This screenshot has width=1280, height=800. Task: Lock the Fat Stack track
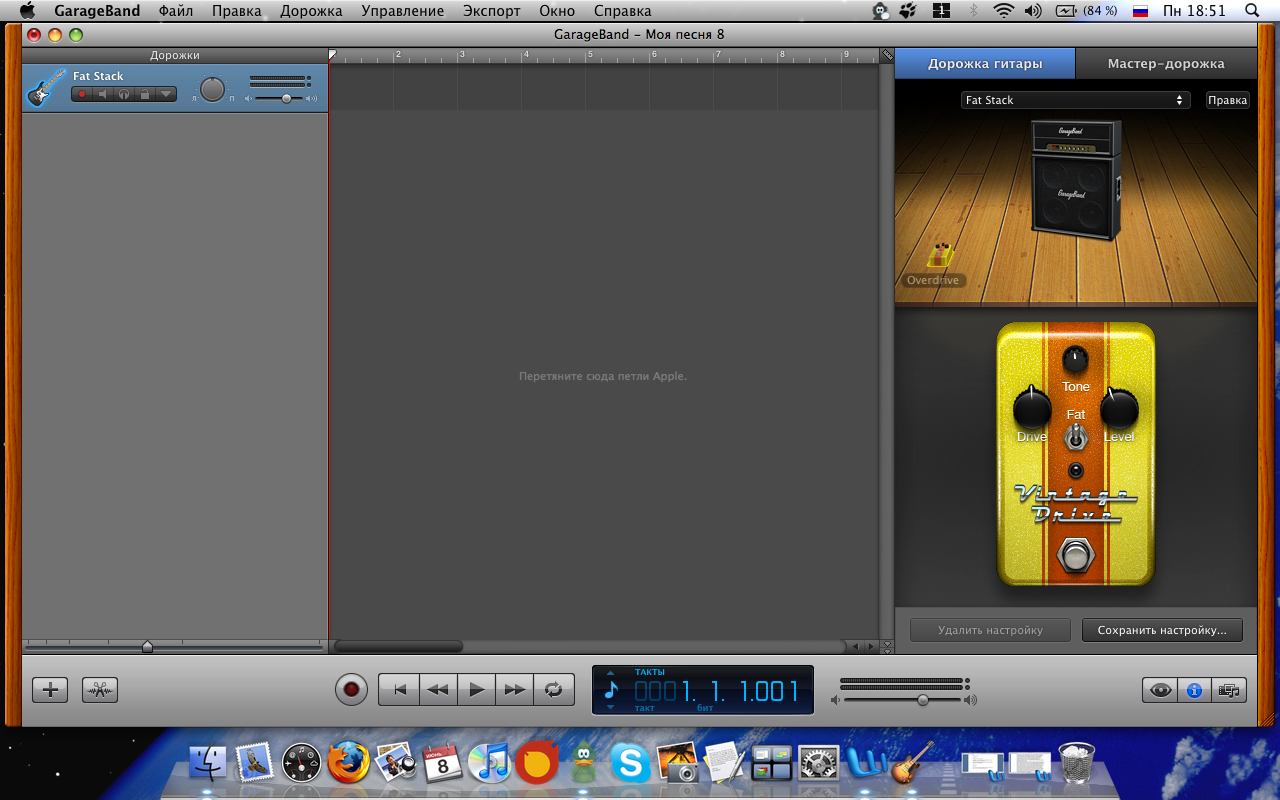[x=144, y=94]
